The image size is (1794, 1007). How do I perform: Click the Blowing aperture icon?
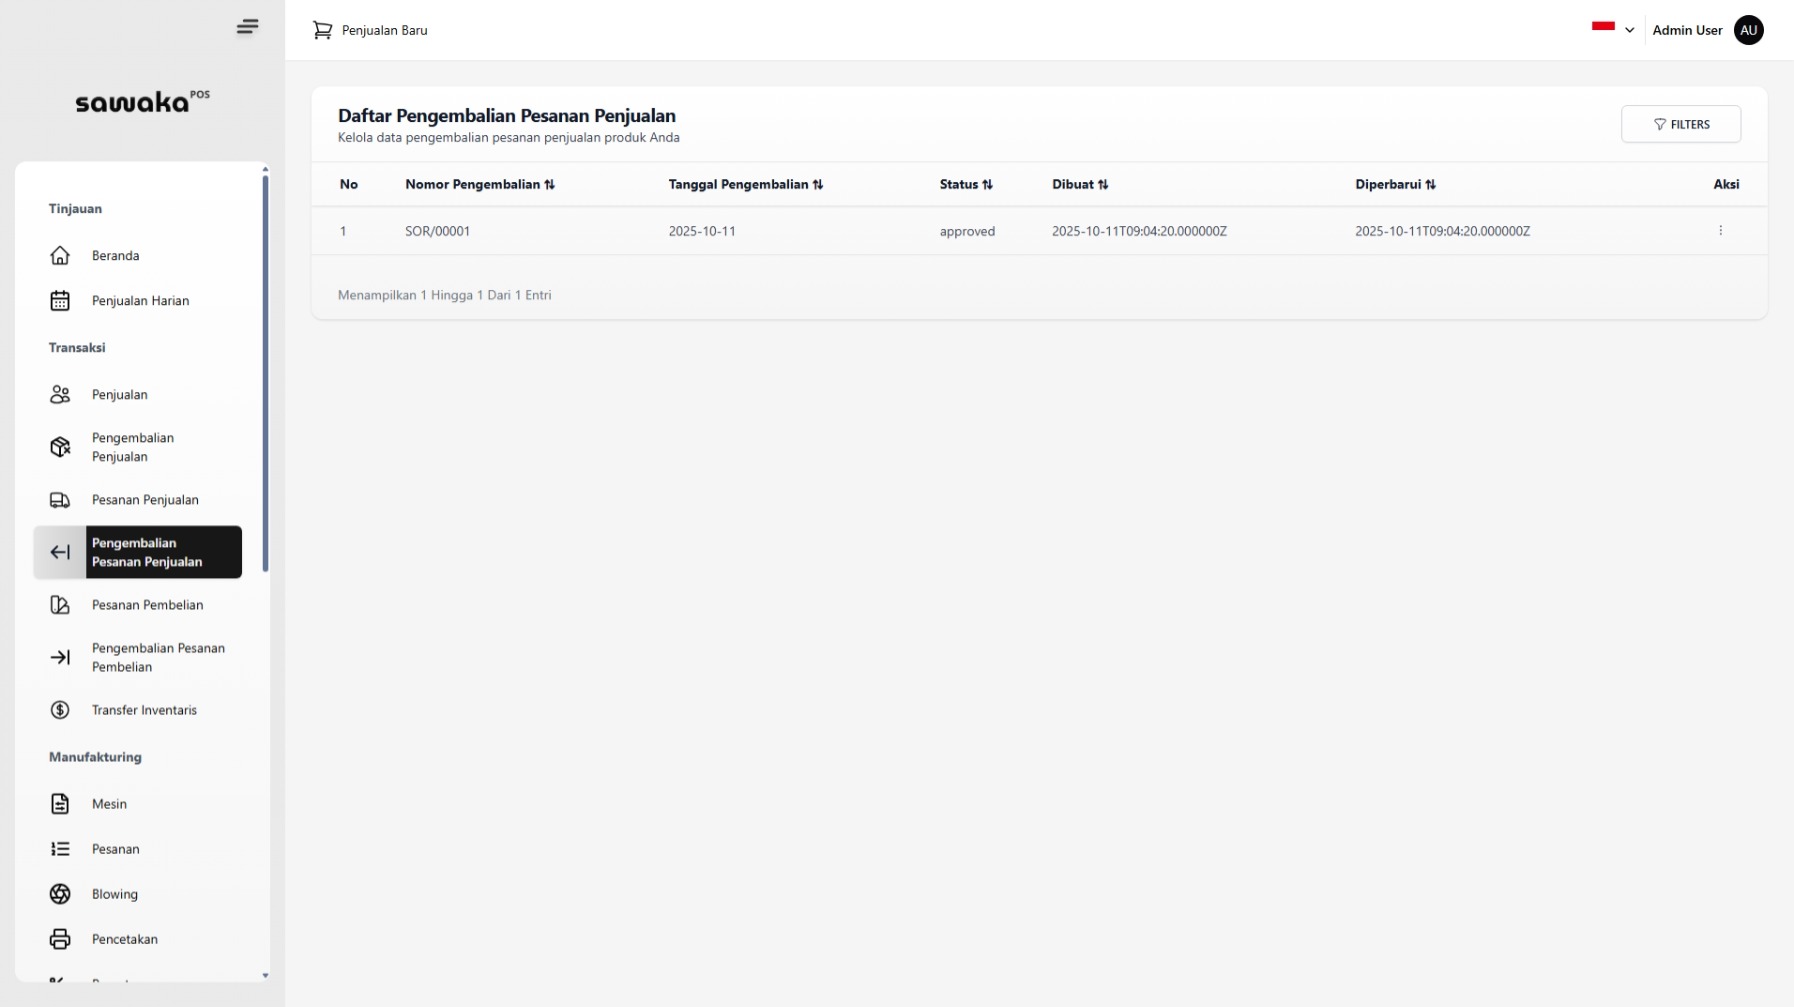(x=60, y=894)
